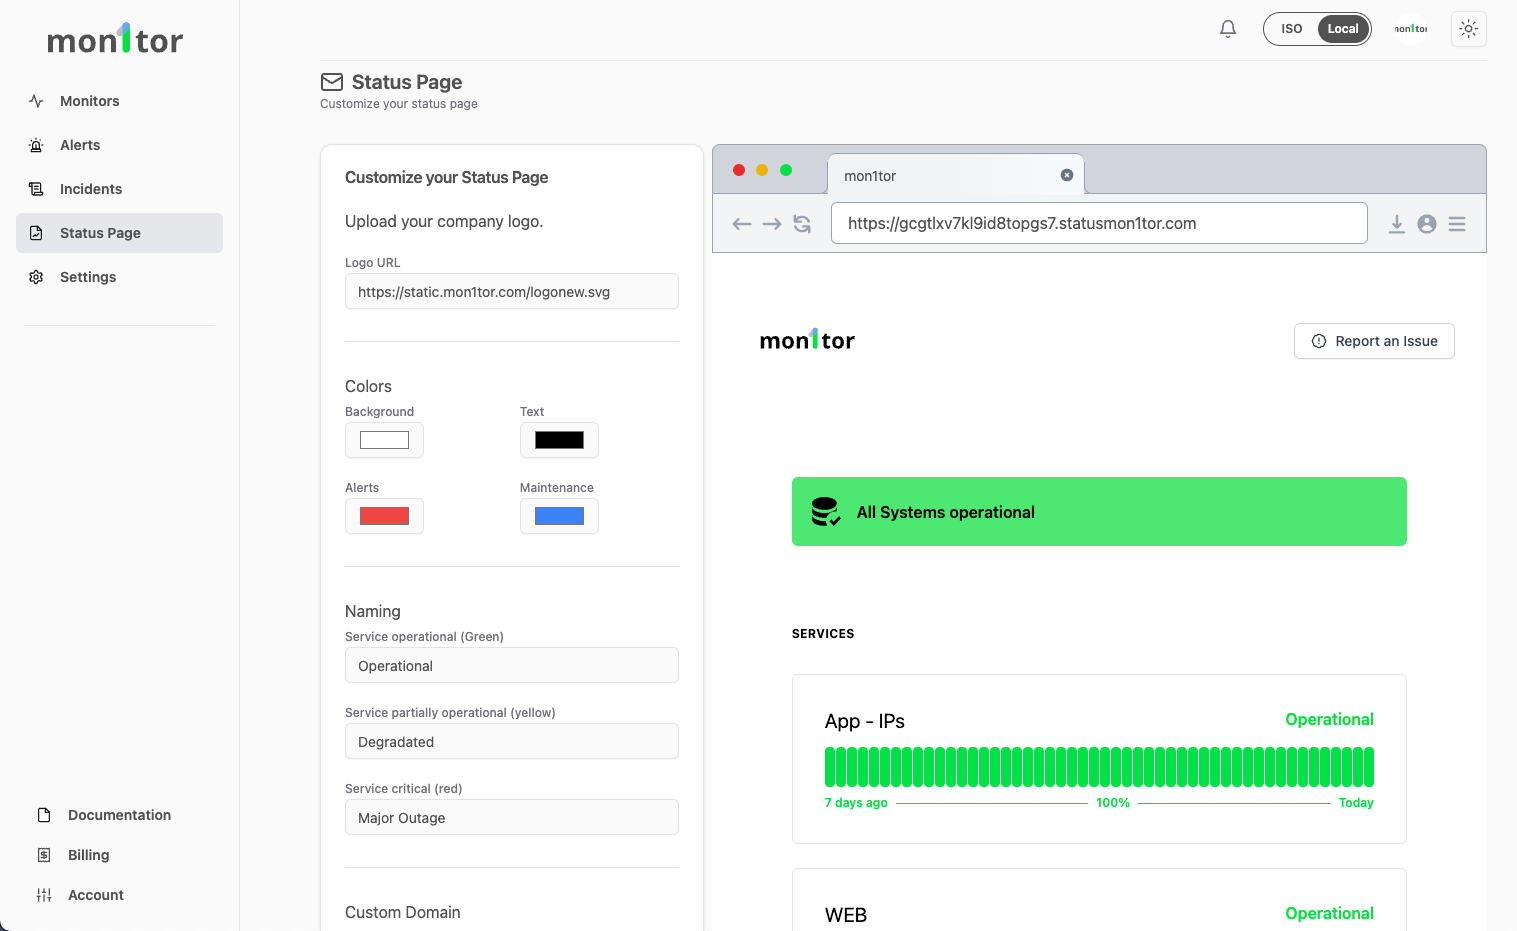The image size is (1517, 931).
Task: Click the Monitors pulse icon
Action: (36, 101)
